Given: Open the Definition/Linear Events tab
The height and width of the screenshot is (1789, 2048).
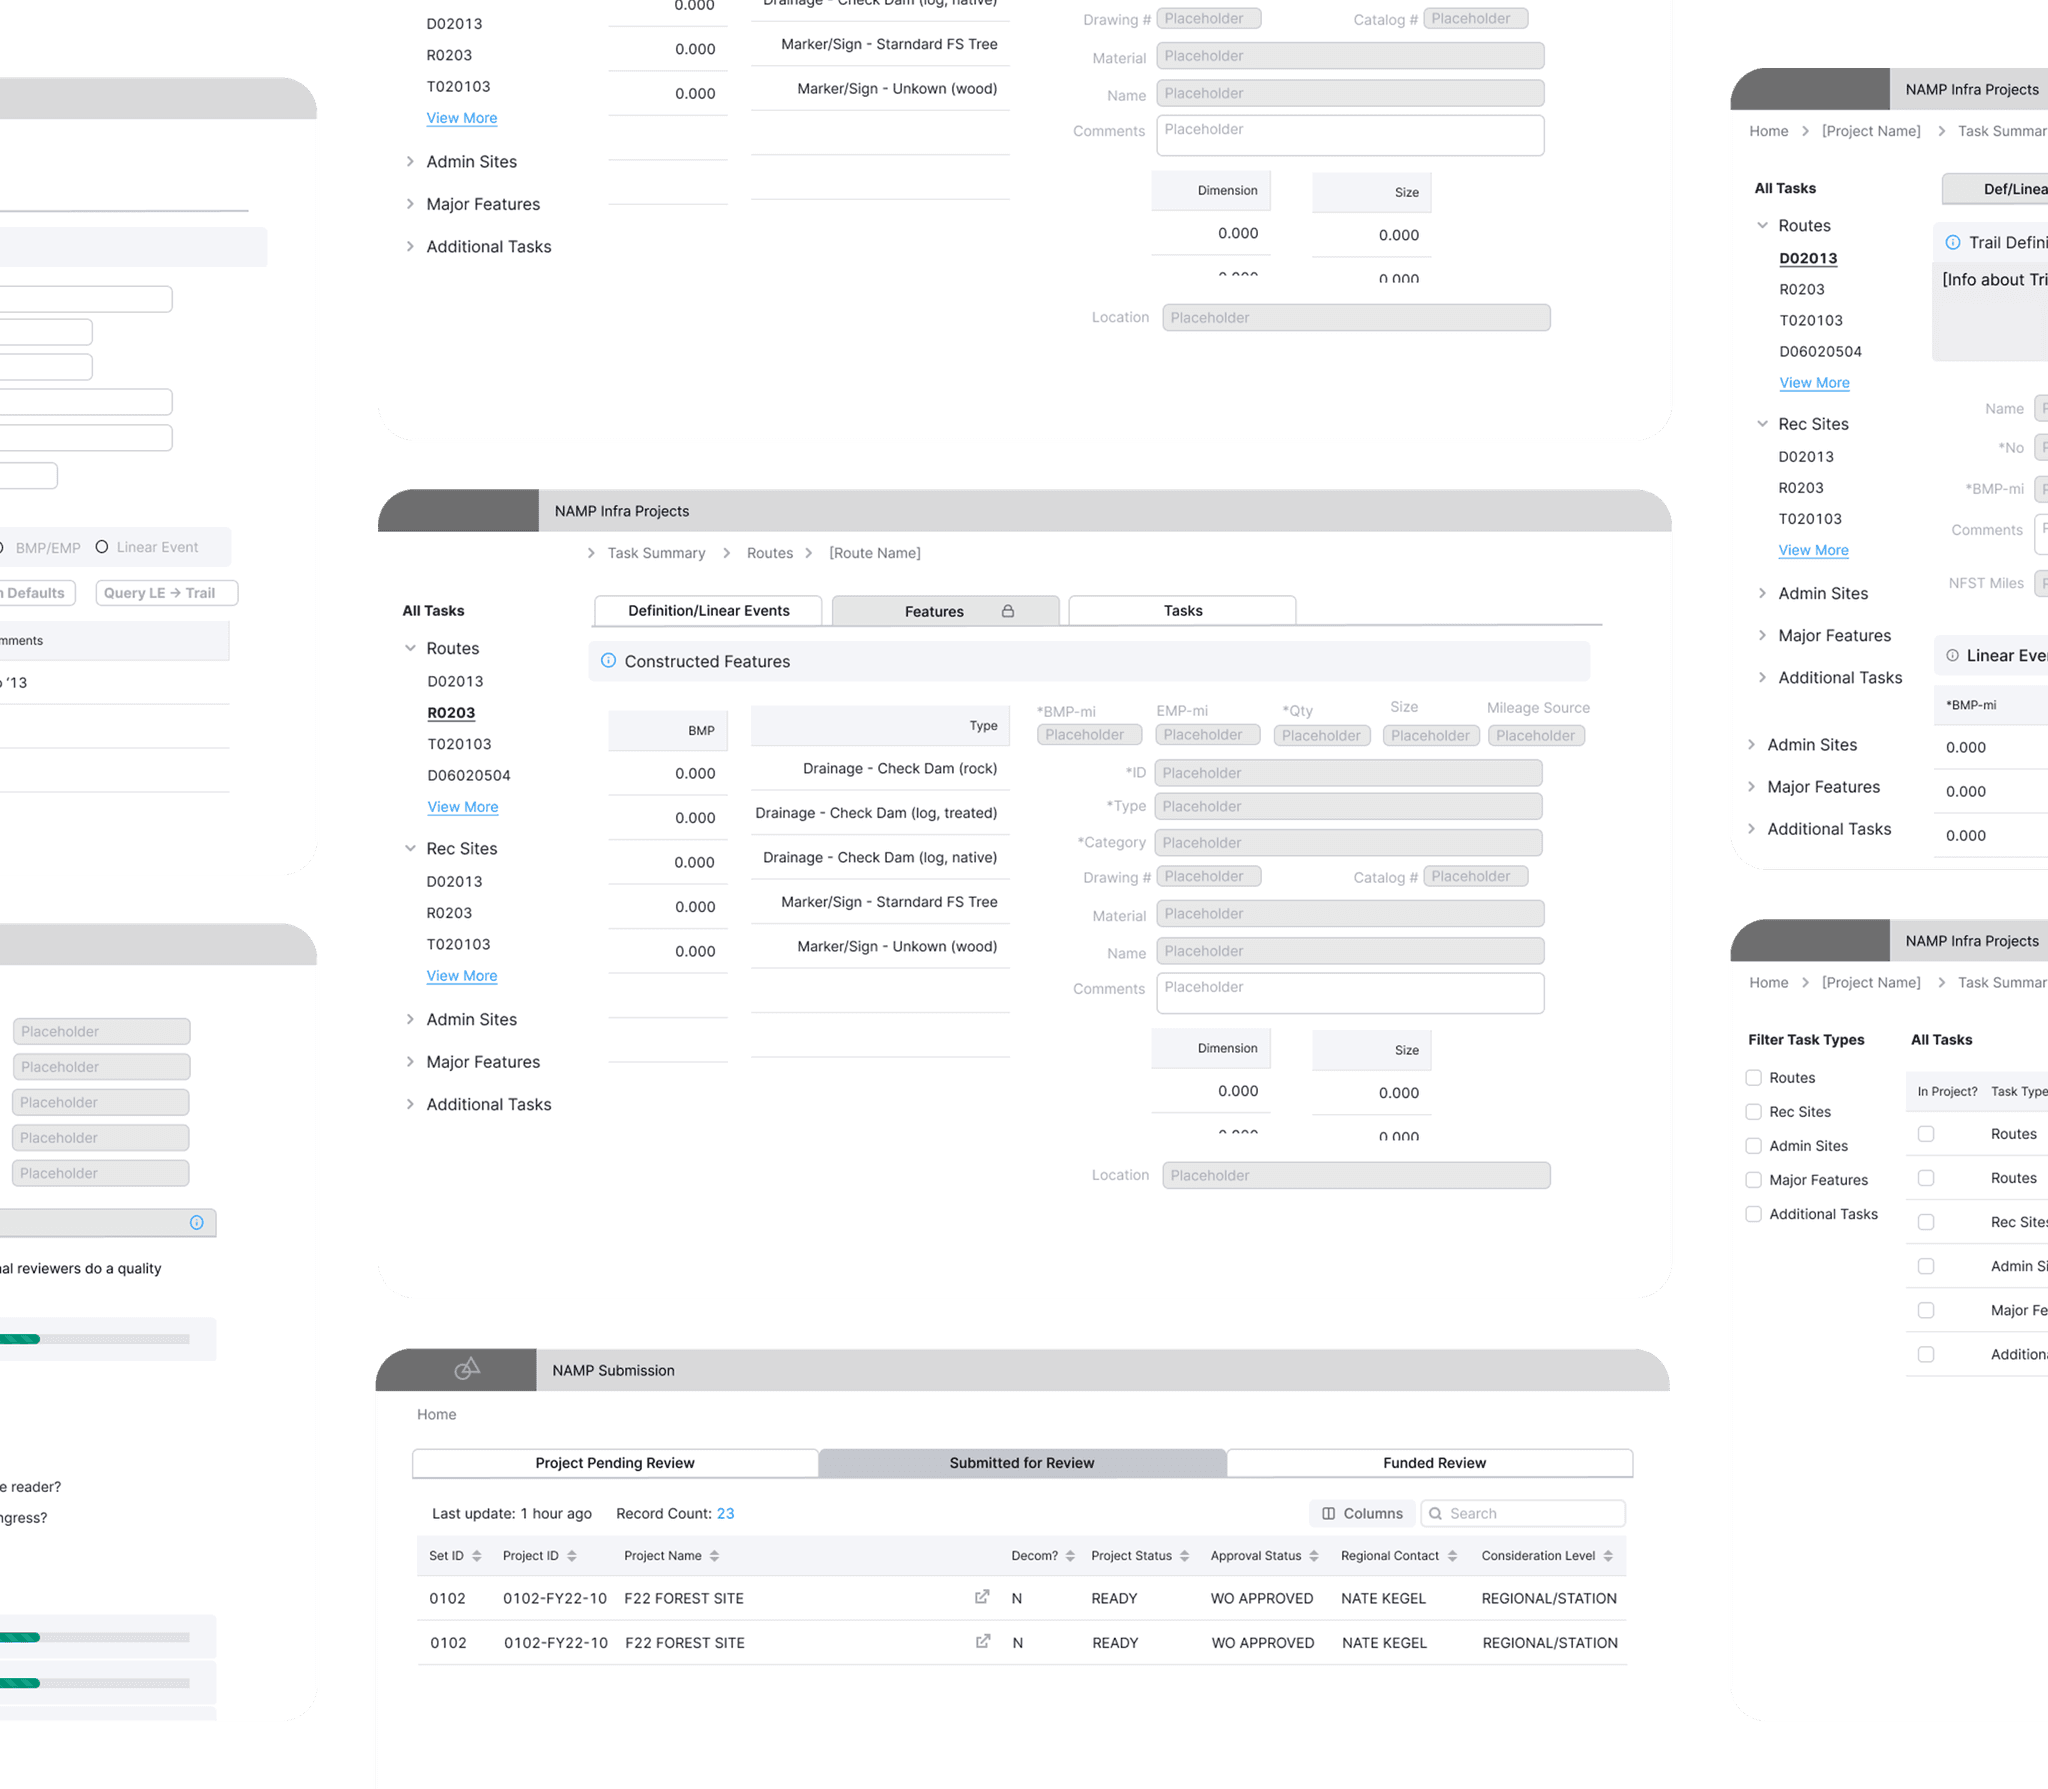Looking at the screenshot, I should [708, 611].
